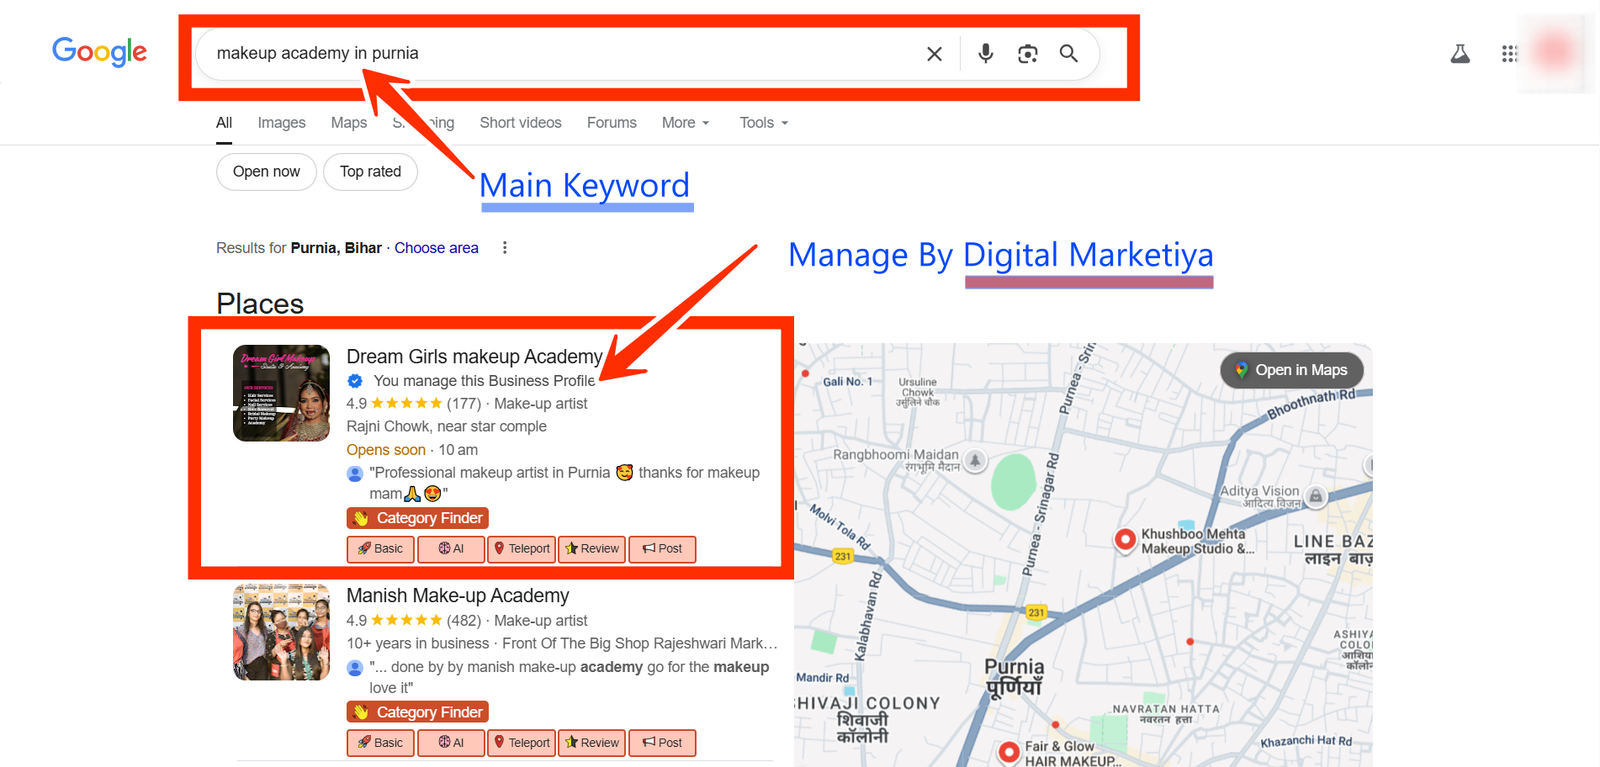Open Dream Girls makeup Academy thumbnail
1600x767 pixels.
(x=281, y=393)
